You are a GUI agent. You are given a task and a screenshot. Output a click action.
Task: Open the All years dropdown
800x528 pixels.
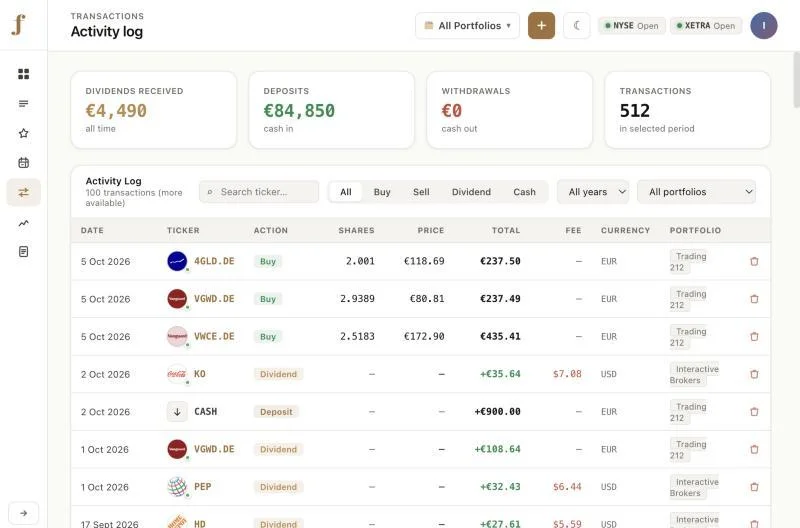point(593,192)
